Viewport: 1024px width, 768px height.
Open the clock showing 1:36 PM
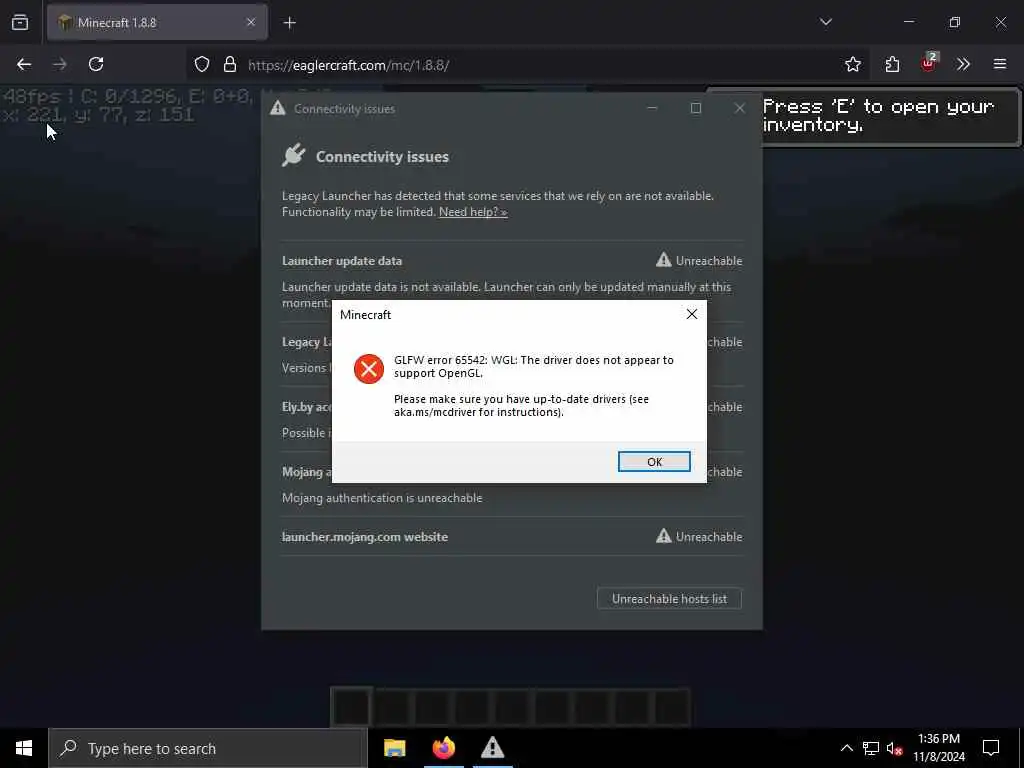tap(938, 748)
